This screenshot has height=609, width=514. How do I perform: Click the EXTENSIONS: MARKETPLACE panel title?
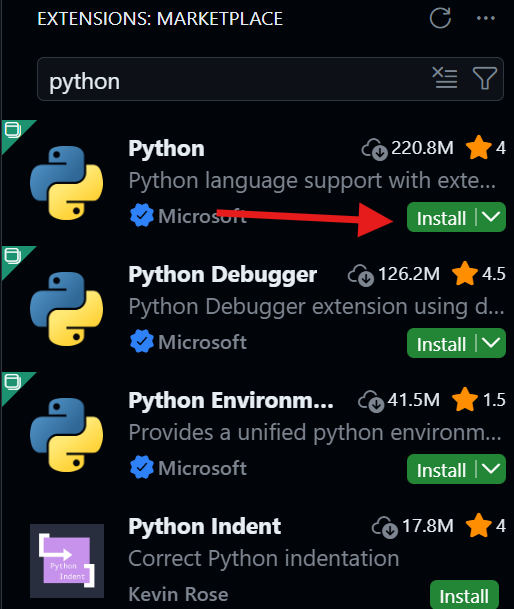click(160, 19)
